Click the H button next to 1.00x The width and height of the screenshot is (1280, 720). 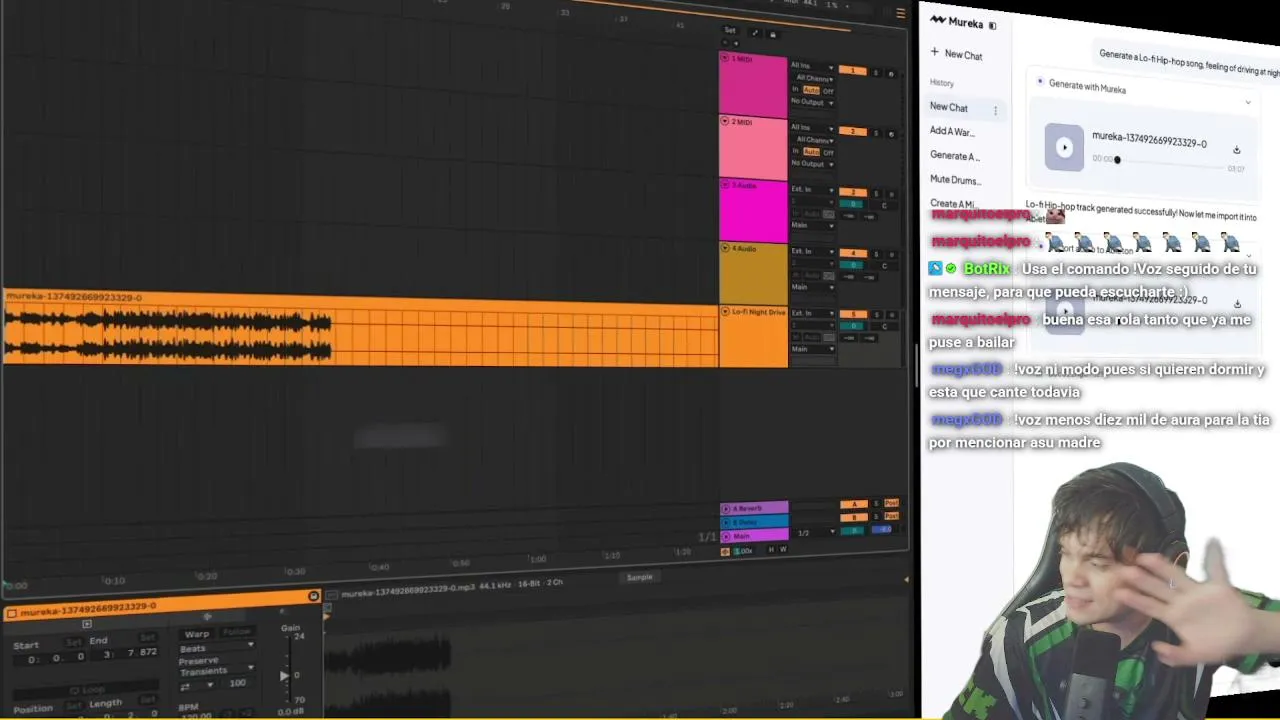click(x=771, y=550)
